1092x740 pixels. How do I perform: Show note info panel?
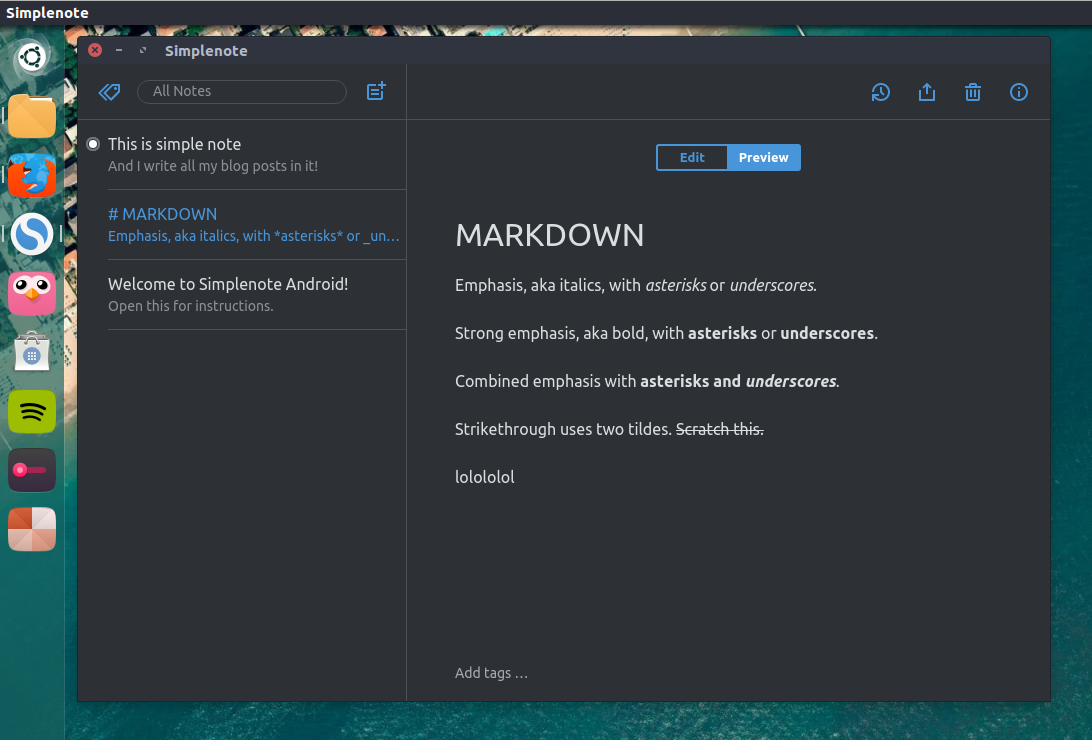pos(1018,92)
